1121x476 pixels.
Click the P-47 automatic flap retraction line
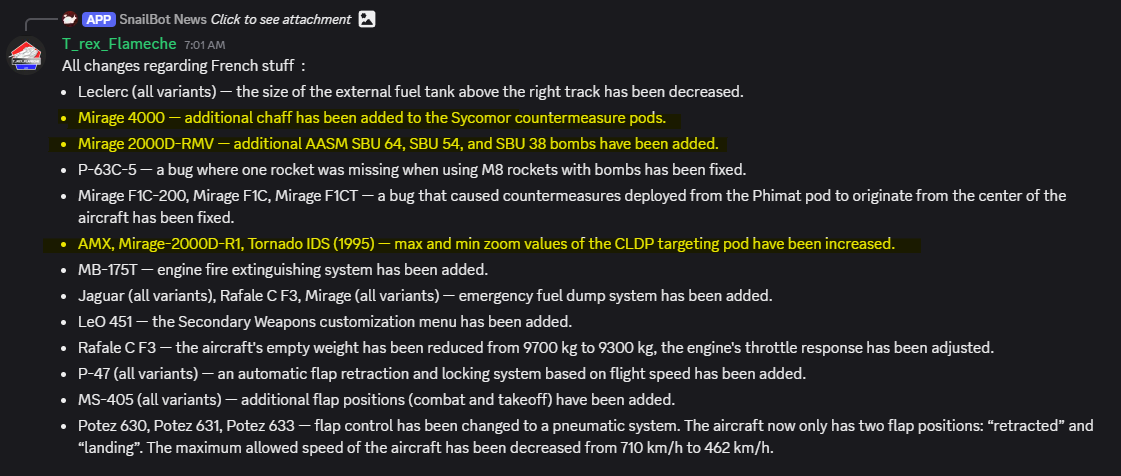click(x=442, y=374)
